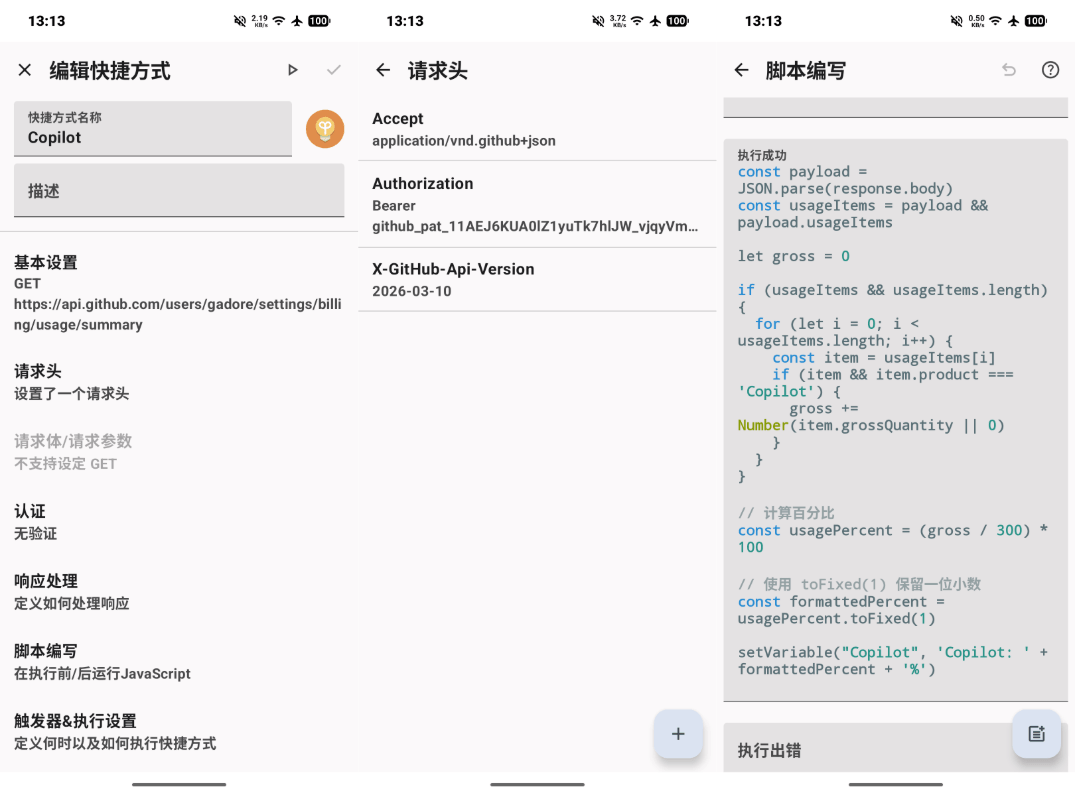Edit the Accept header entry
The height and width of the screenshot is (793, 1075).
537,129
